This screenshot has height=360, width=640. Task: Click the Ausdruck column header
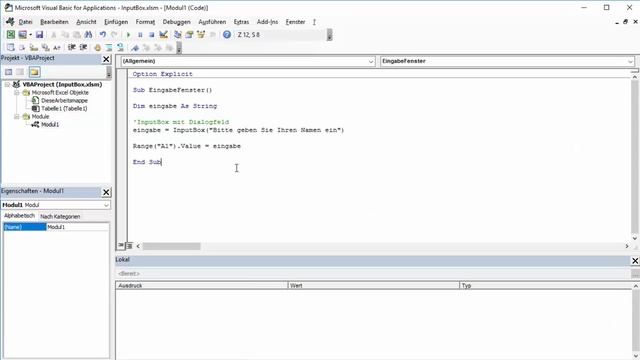coord(202,286)
